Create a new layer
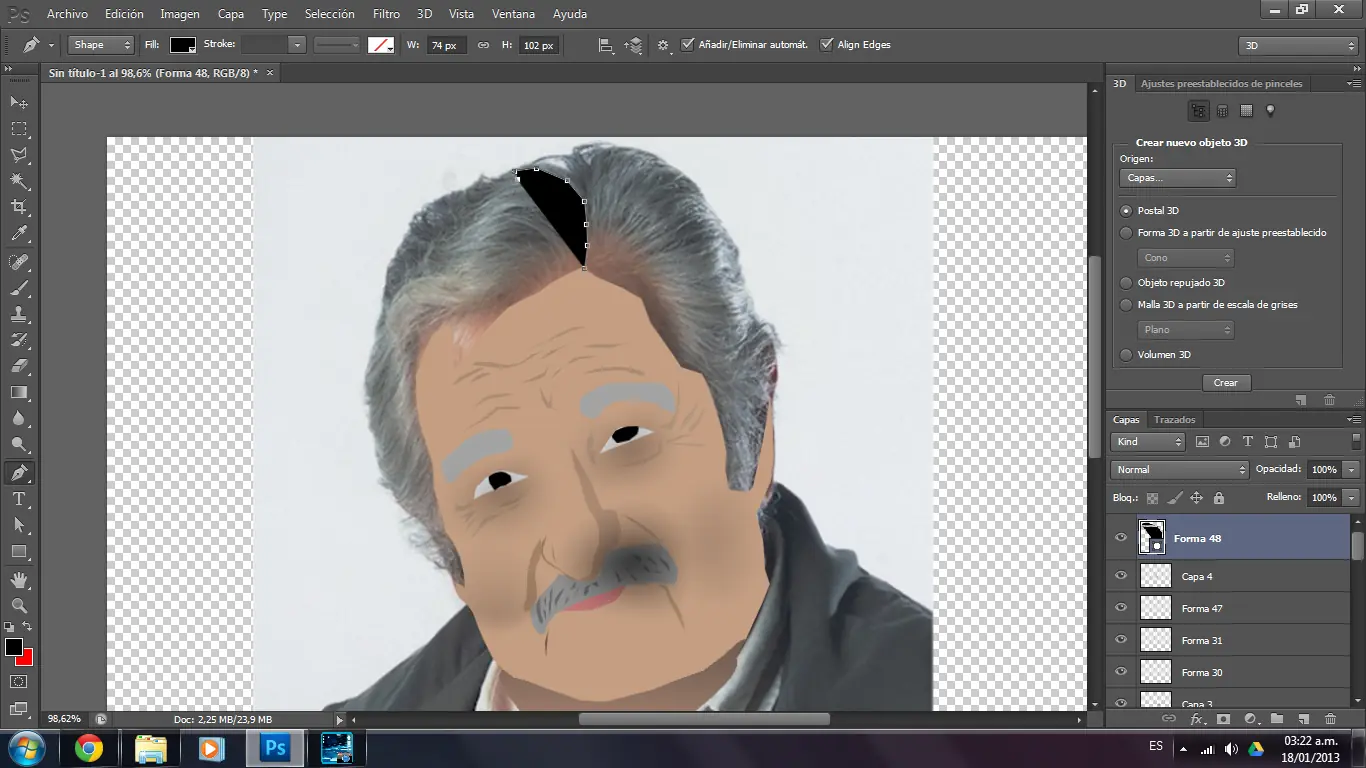This screenshot has width=1366, height=768. pyautogui.click(x=1303, y=719)
